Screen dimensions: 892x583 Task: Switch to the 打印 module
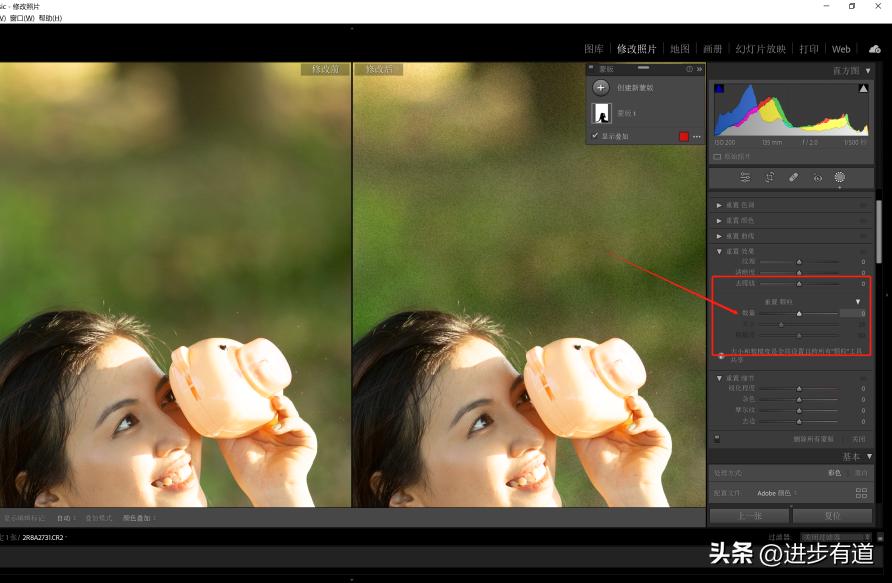tap(809, 49)
